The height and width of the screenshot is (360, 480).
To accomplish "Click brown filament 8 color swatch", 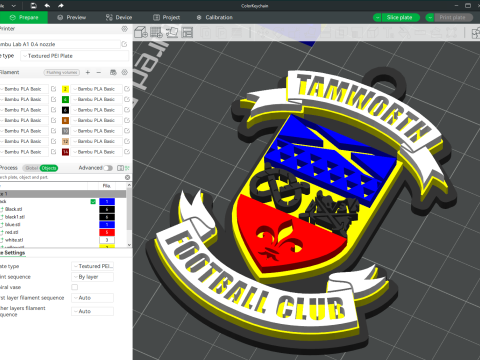I will point(65,120).
